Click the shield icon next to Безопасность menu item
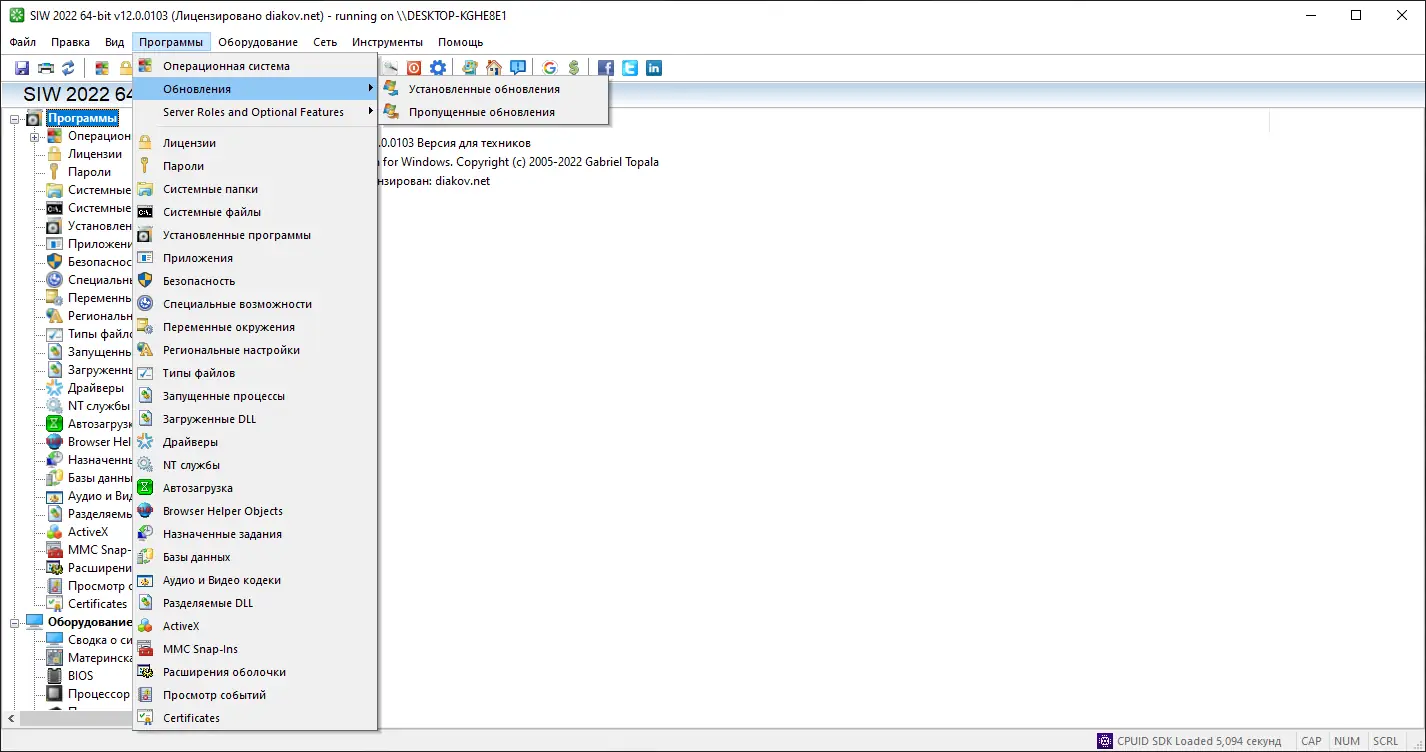This screenshot has height=752, width=1426. (145, 281)
